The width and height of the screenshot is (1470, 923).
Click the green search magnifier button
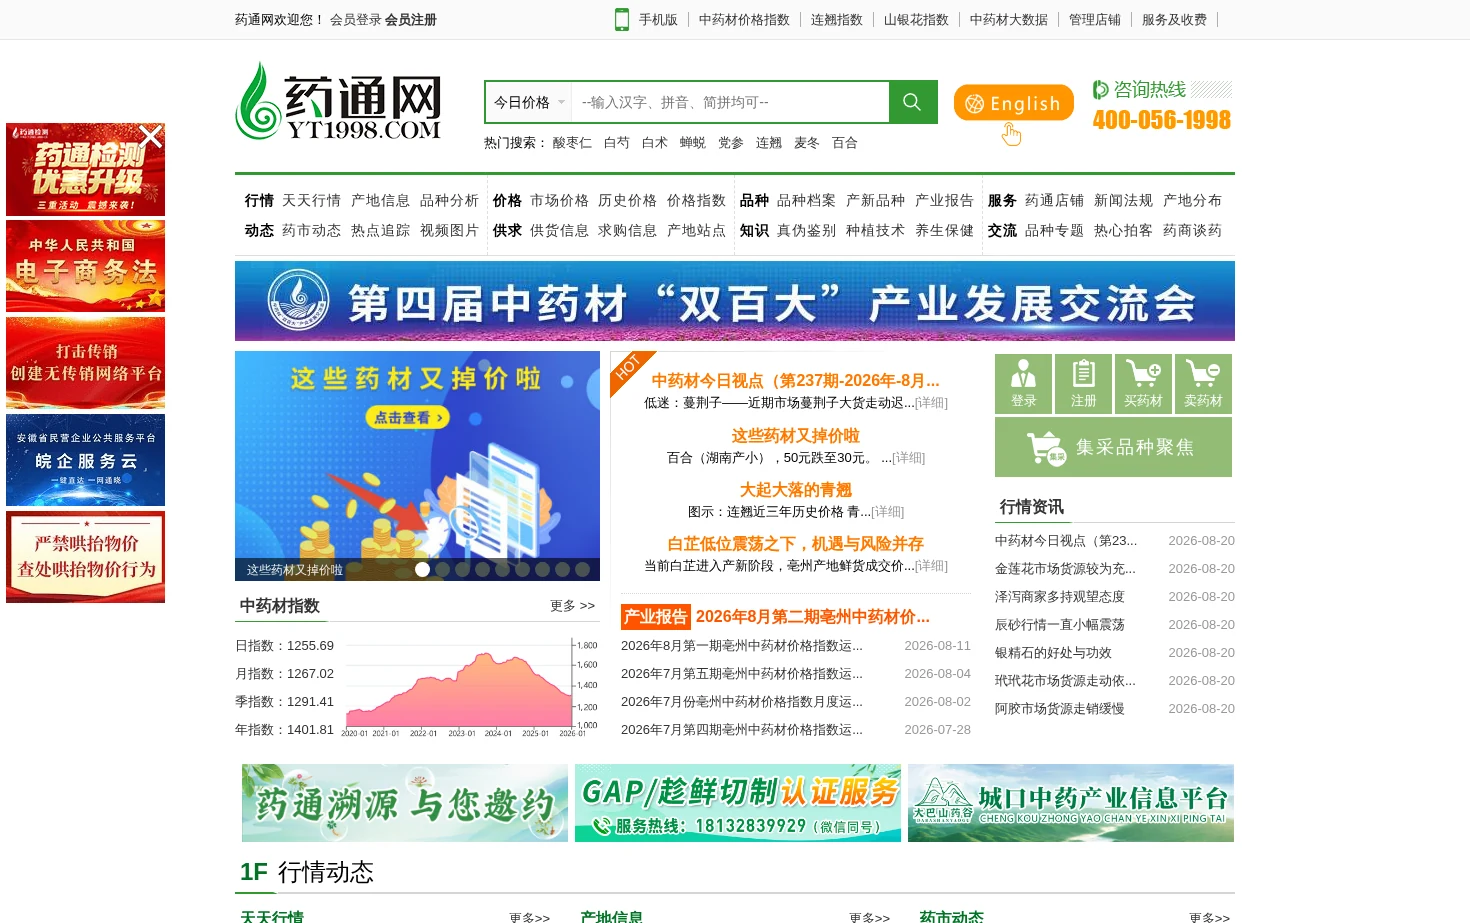912,102
